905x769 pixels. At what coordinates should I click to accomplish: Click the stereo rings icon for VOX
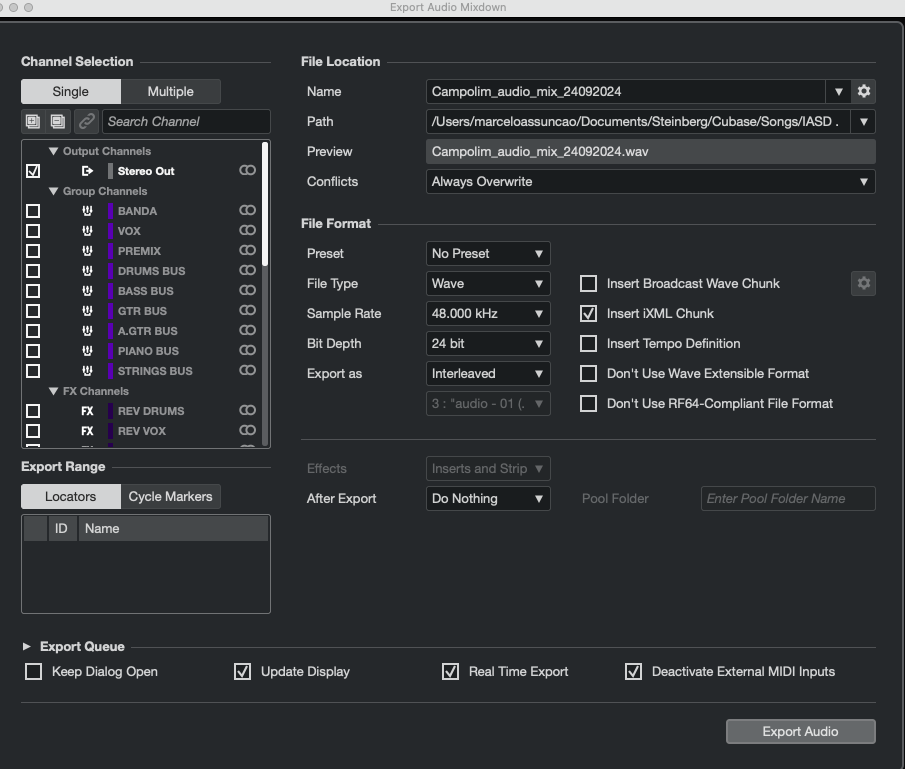point(247,231)
